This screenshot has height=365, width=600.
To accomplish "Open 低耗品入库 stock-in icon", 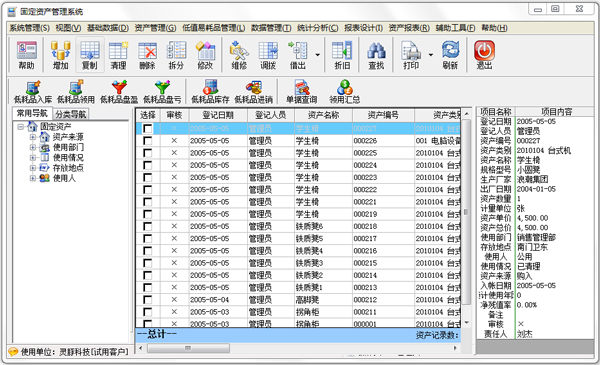I will (33, 92).
